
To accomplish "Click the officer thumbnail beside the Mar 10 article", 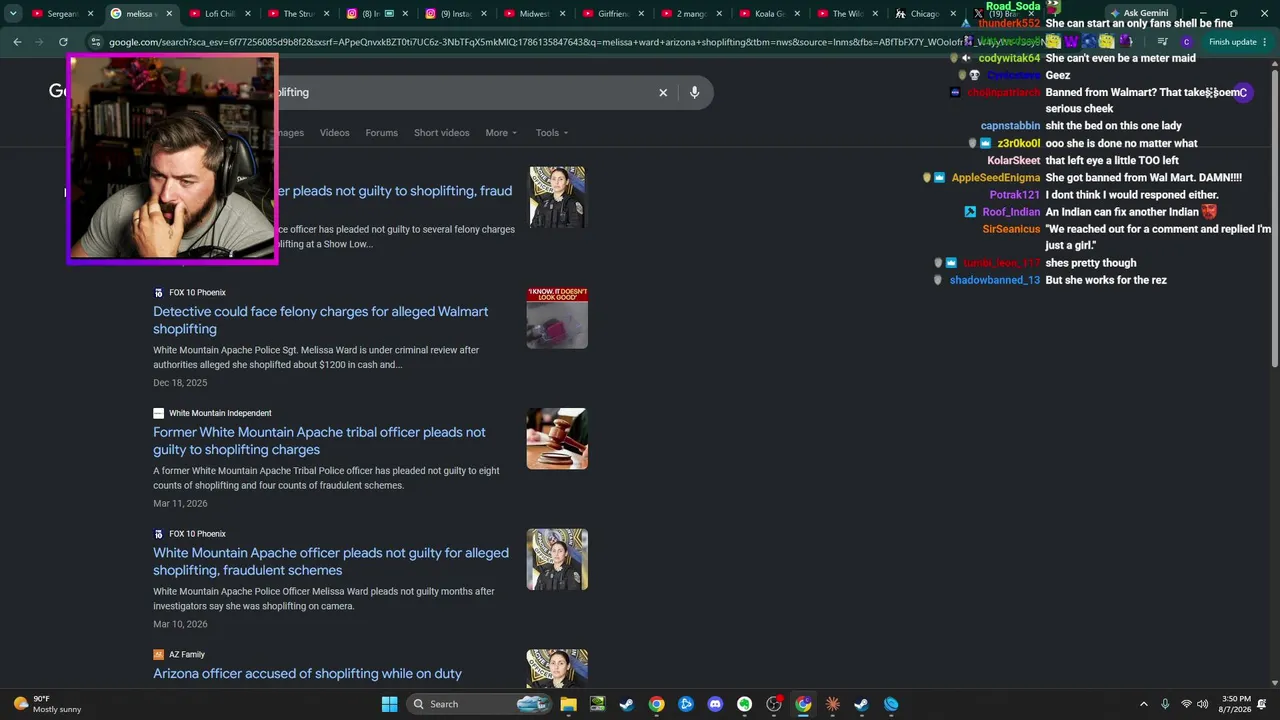I will point(557,559).
